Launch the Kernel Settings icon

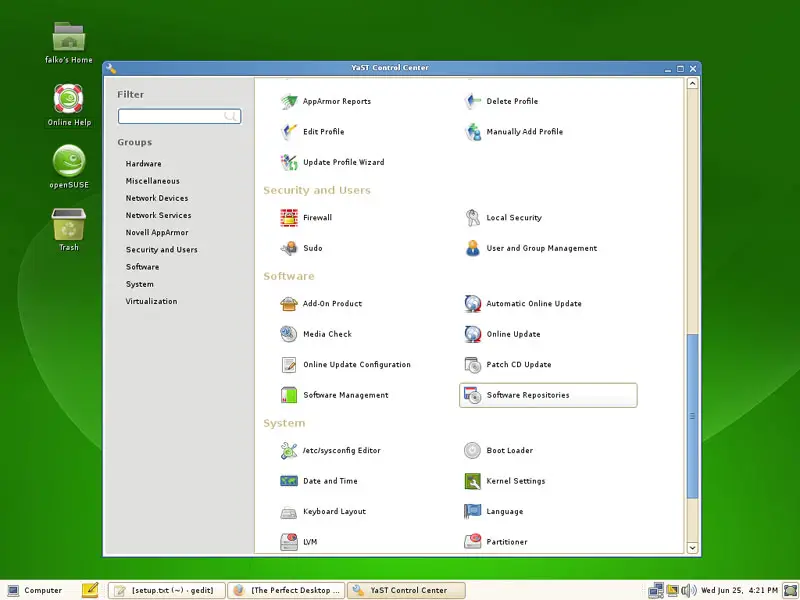click(x=472, y=481)
